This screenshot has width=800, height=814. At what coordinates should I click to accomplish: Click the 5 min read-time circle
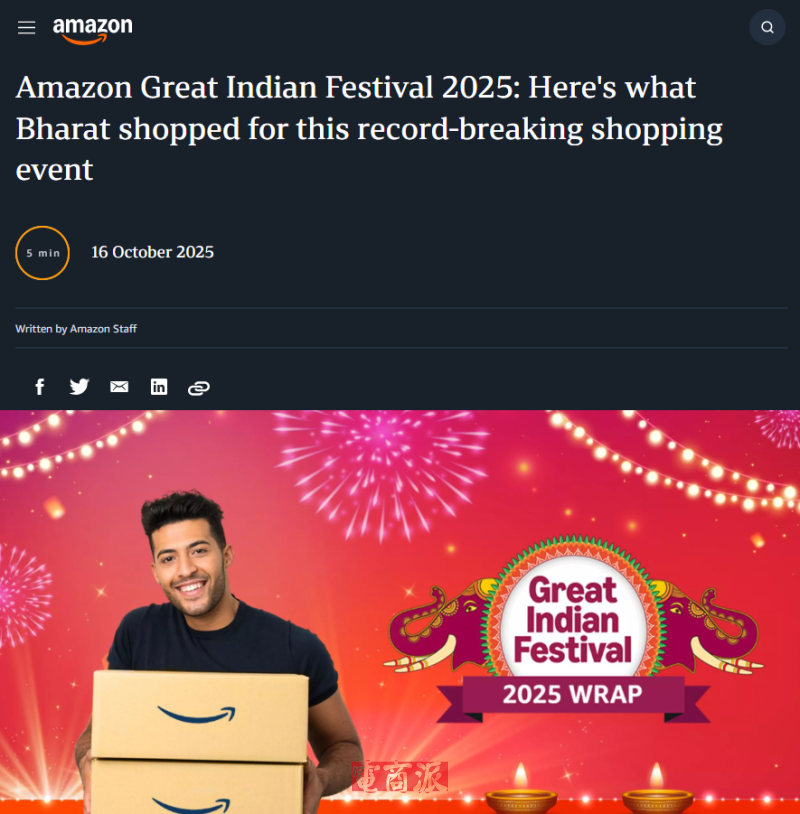[x=43, y=253]
